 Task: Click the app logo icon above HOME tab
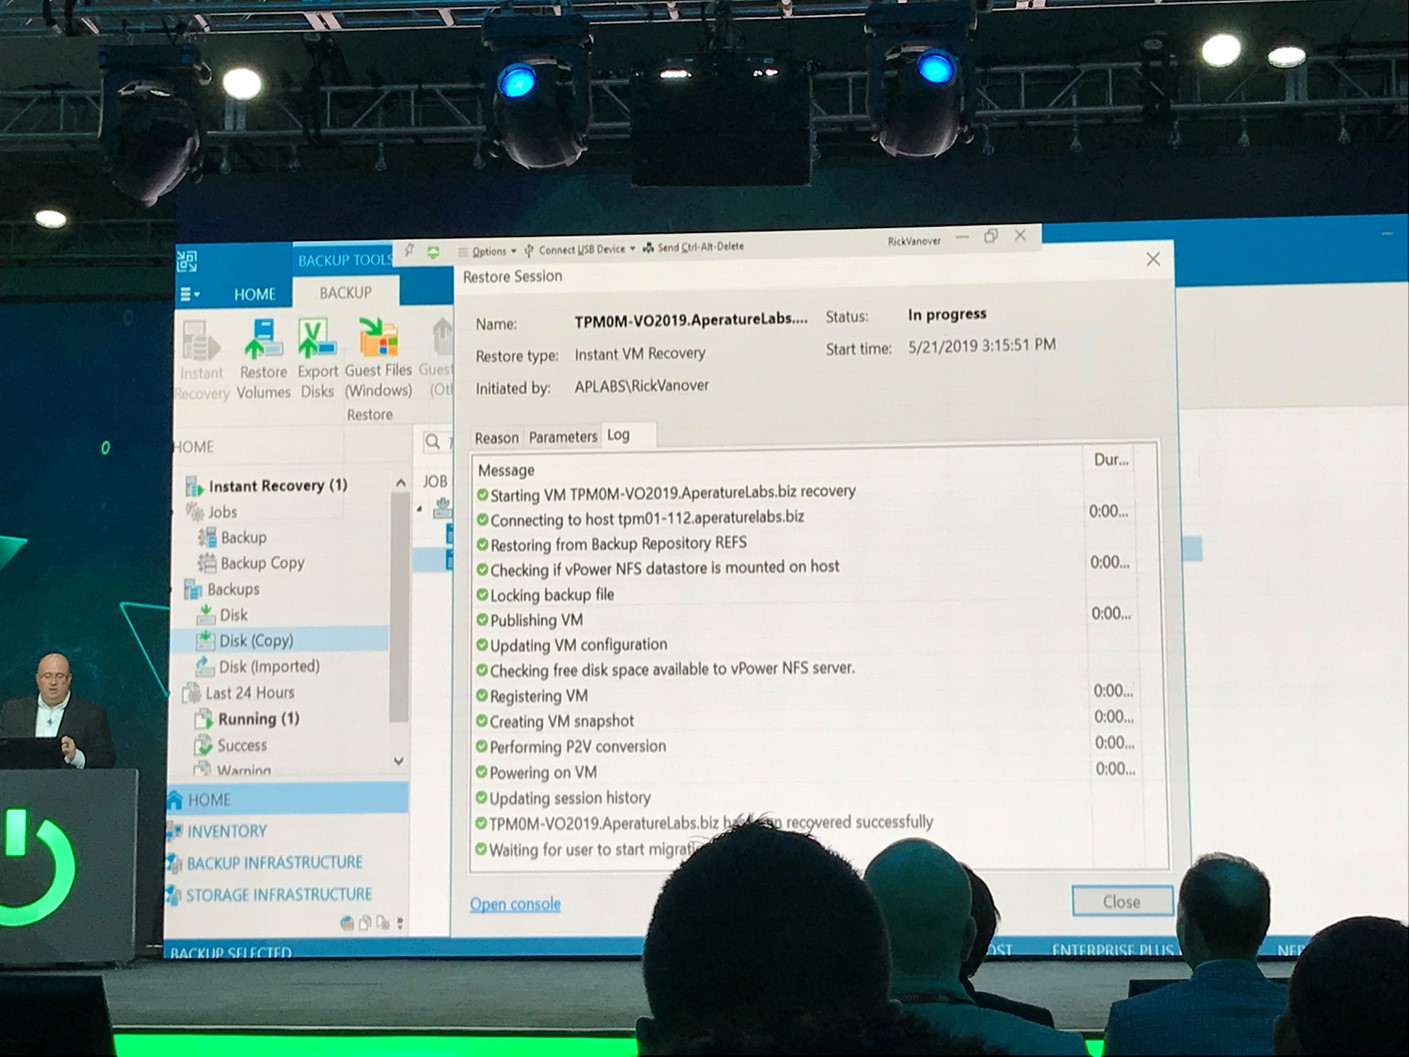pos(187,262)
